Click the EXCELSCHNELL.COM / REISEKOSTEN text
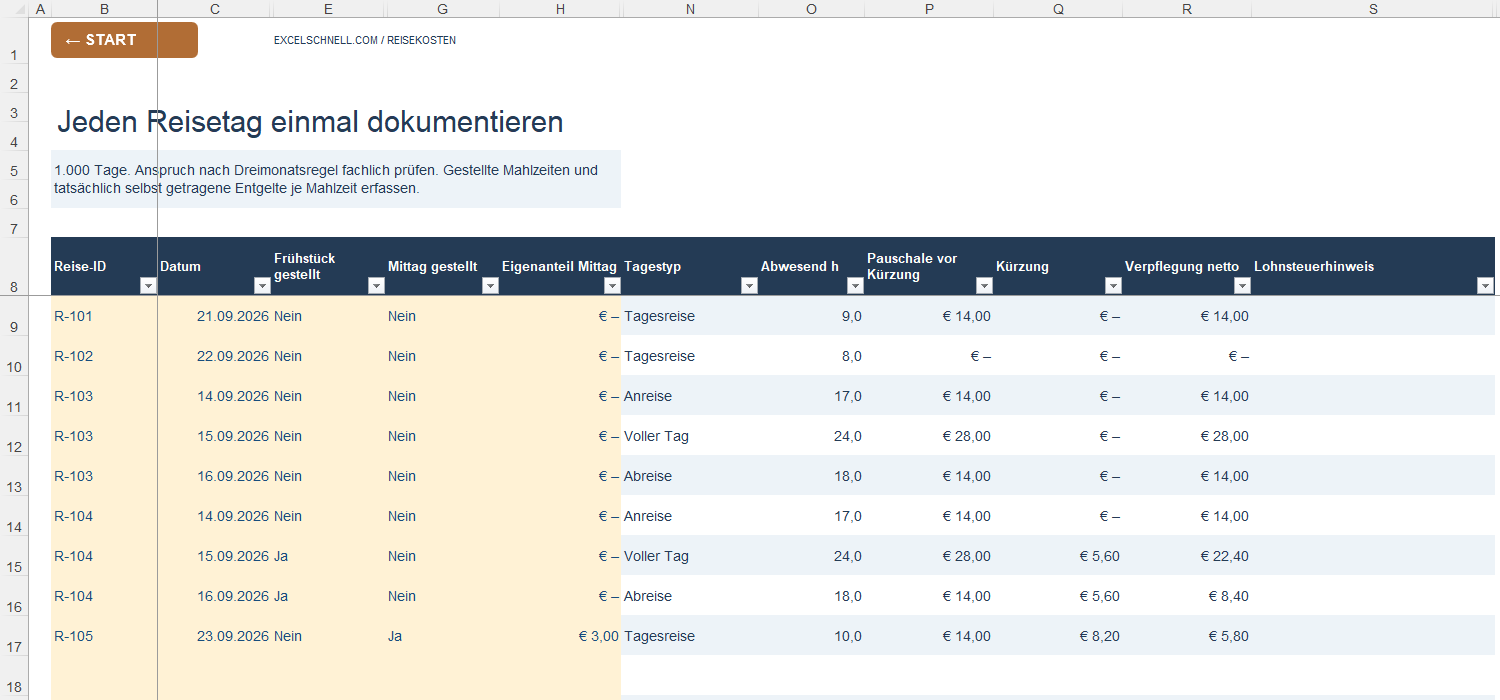The width and height of the screenshot is (1500, 700). click(x=365, y=41)
